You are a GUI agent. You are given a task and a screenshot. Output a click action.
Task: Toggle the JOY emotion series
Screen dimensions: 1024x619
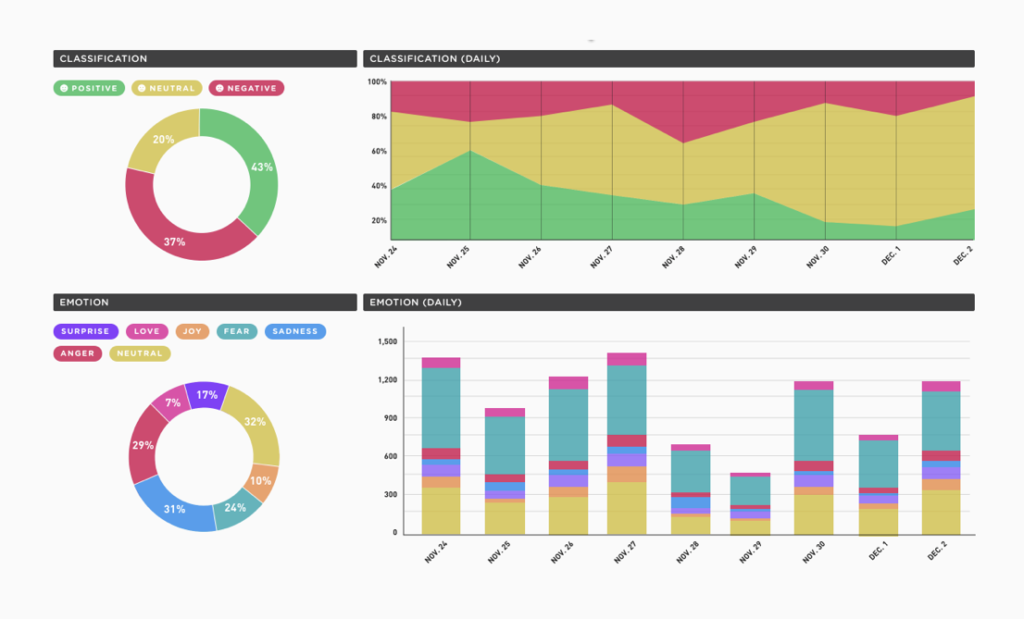(x=192, y=331)
